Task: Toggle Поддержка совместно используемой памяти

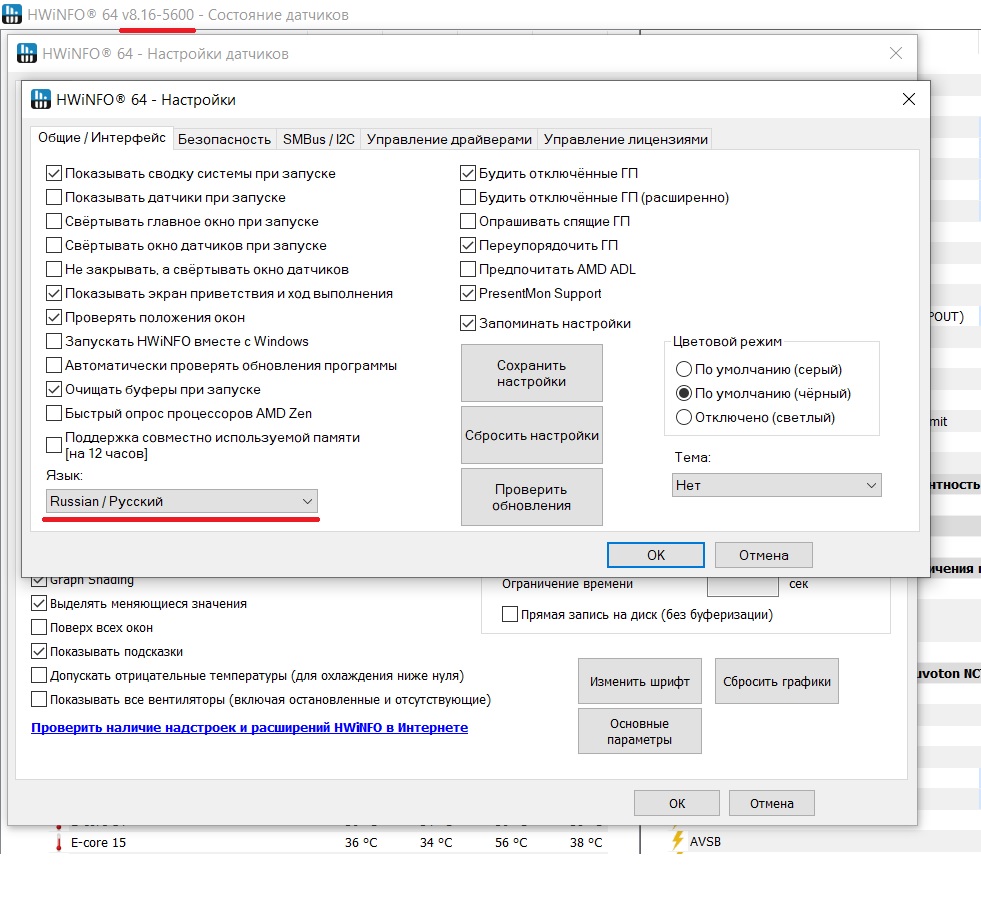Action: click(x=54, y=445)
